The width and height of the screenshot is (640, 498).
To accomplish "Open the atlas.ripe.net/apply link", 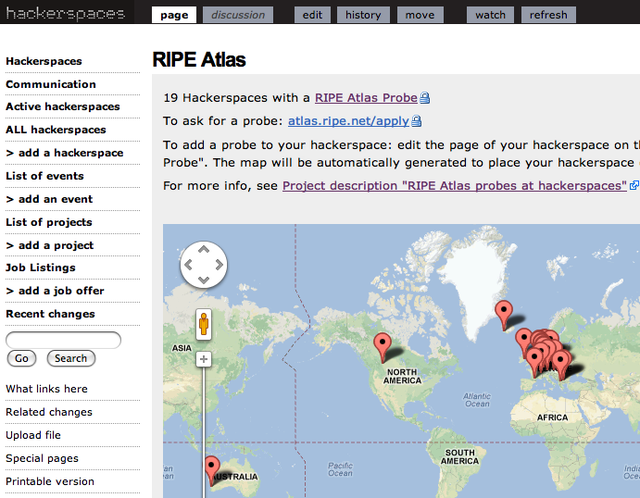I will point(349,121).
